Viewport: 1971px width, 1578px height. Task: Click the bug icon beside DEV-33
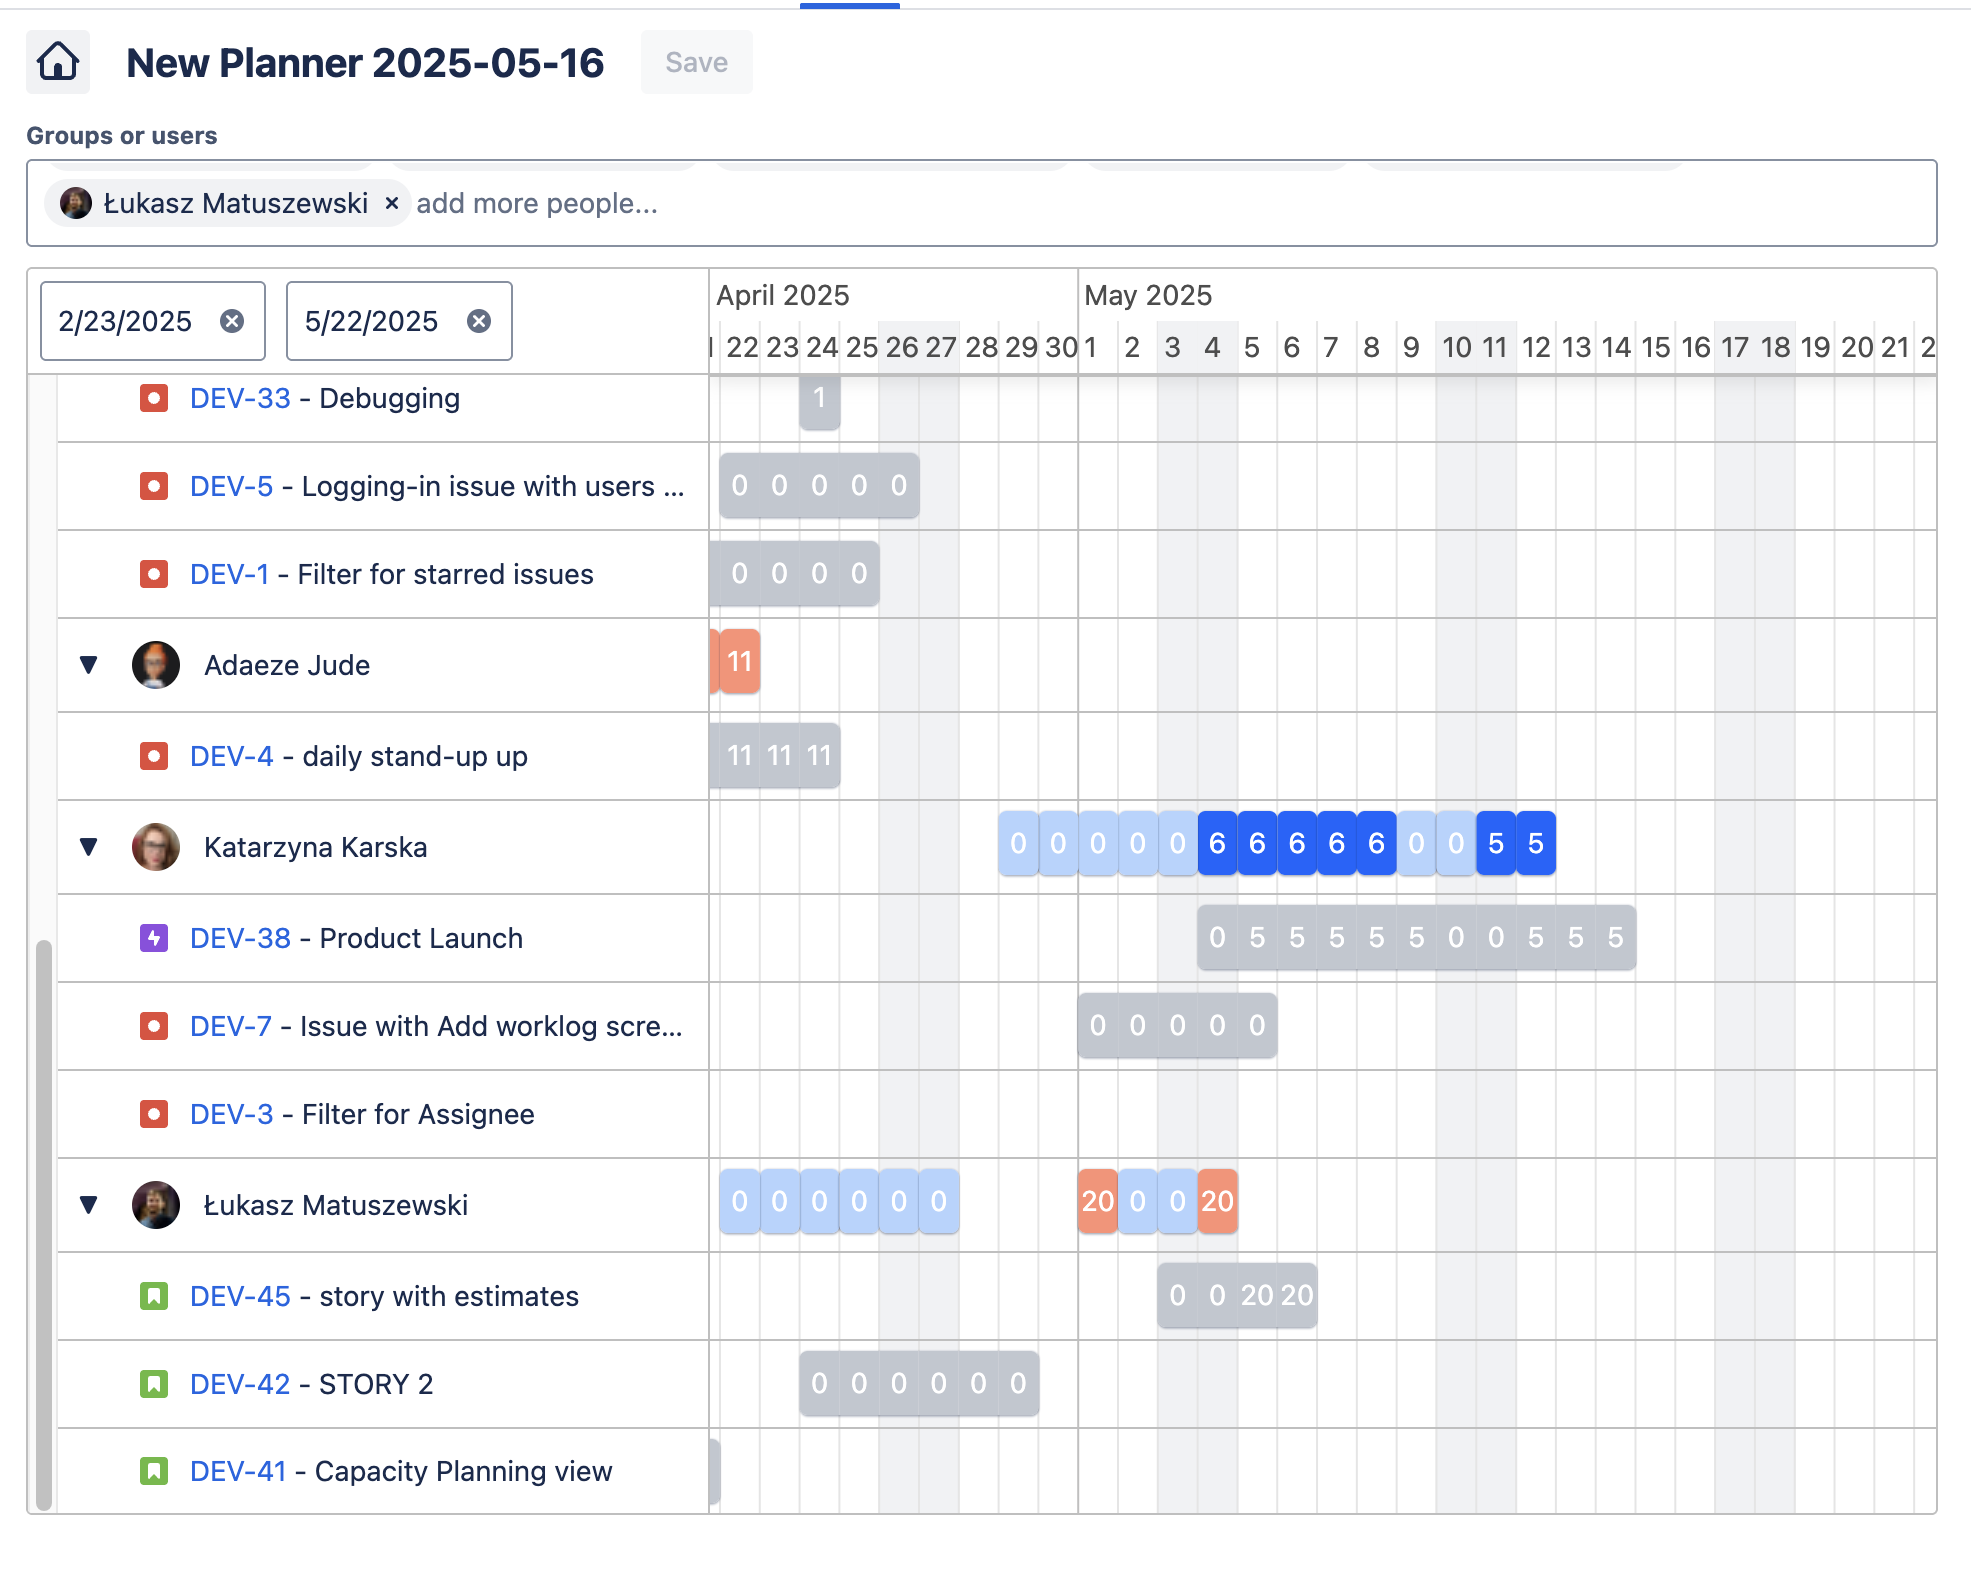[x=153, y=398]
